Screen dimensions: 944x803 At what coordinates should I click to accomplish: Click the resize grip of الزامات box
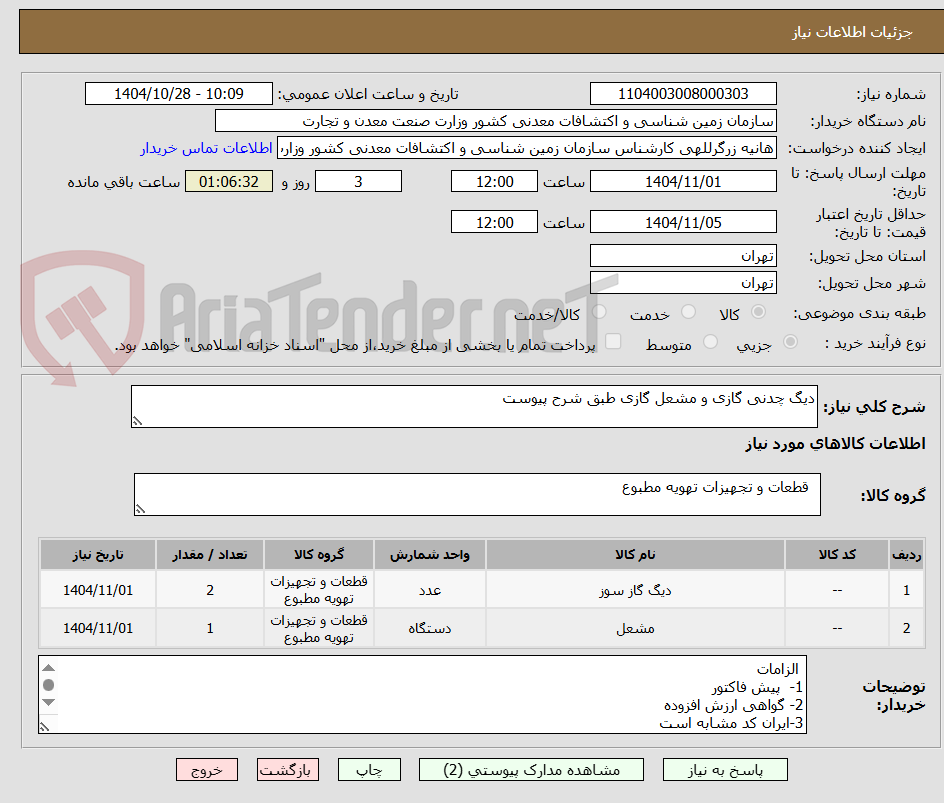pyautogui.click(x=44, y=726)
